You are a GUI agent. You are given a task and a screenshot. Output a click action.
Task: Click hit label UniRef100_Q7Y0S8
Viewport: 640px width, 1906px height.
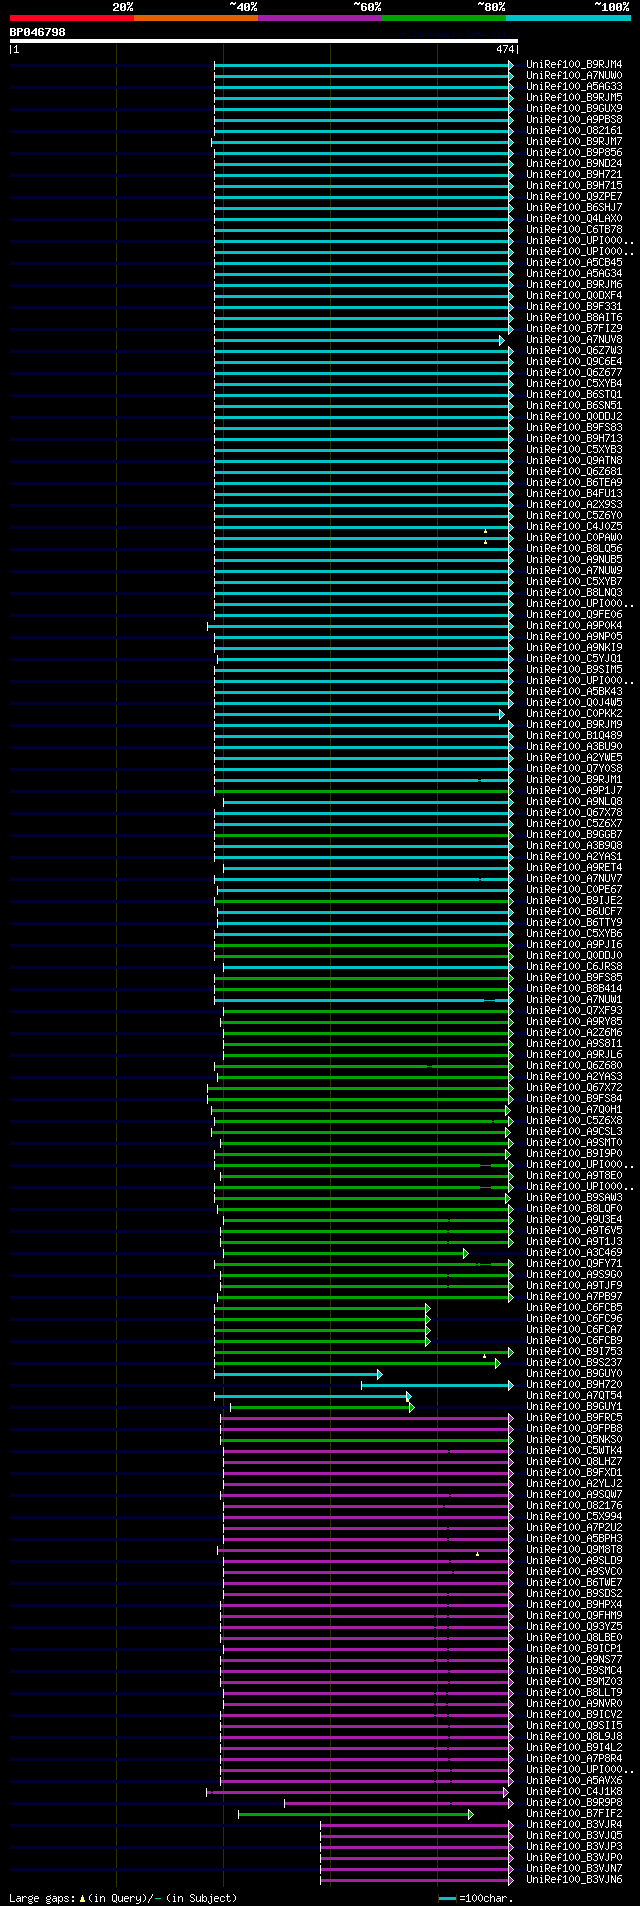[x=574, y=769]
